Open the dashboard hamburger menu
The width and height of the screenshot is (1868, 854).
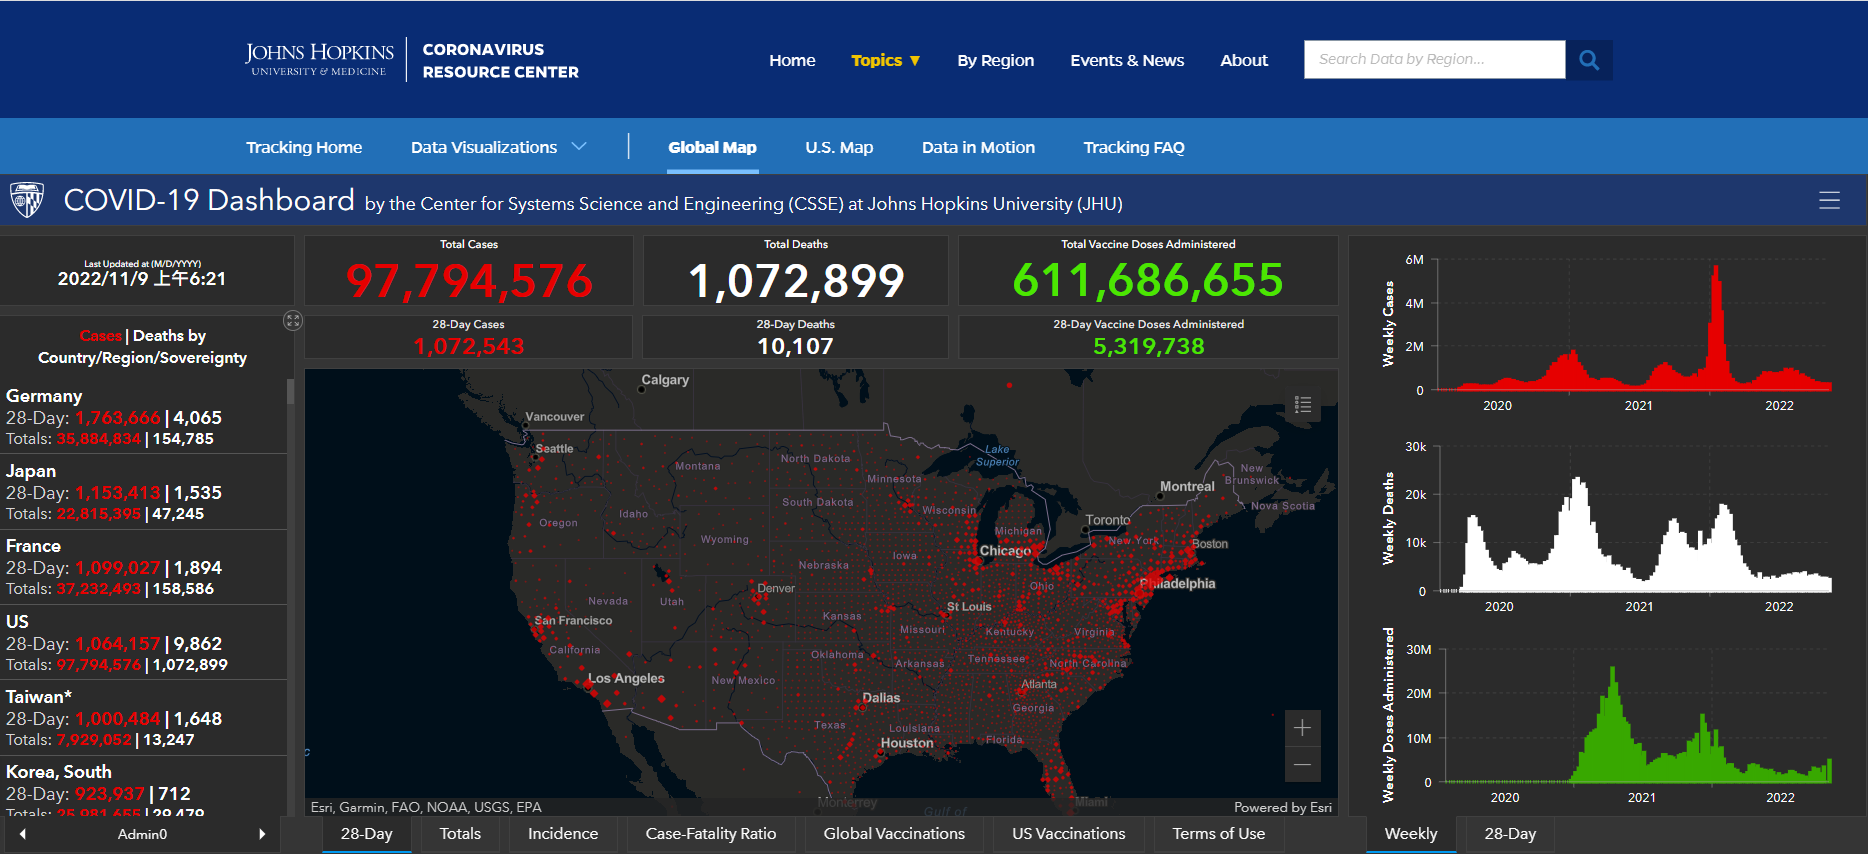coord(1829,201)
